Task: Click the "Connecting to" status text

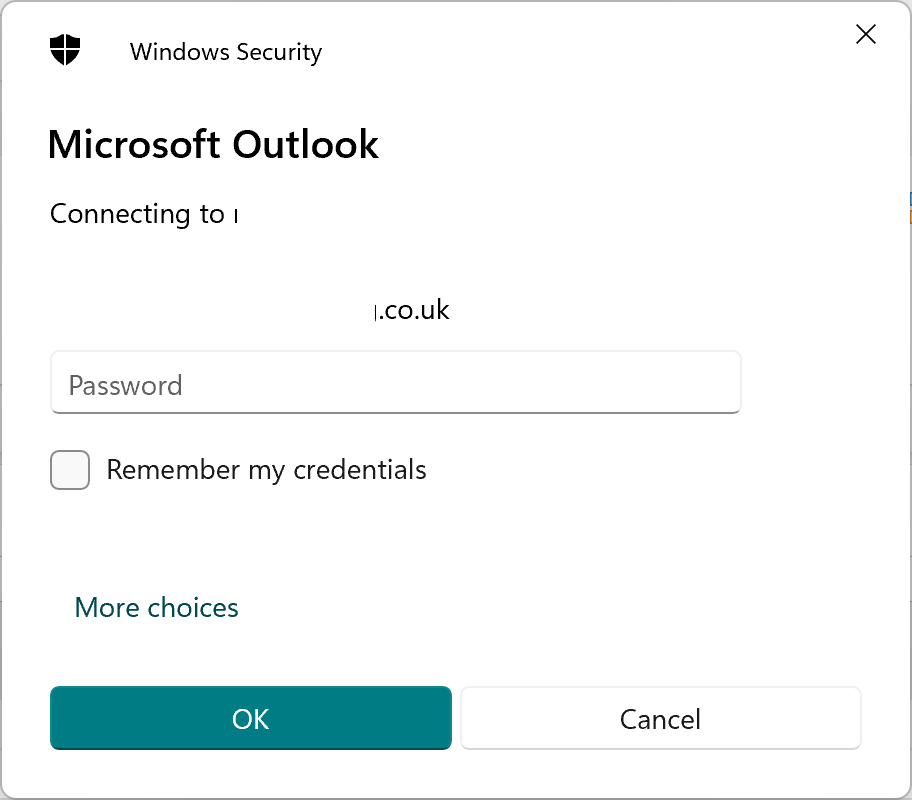Action: pyautogui.click(x=137, y=214)
